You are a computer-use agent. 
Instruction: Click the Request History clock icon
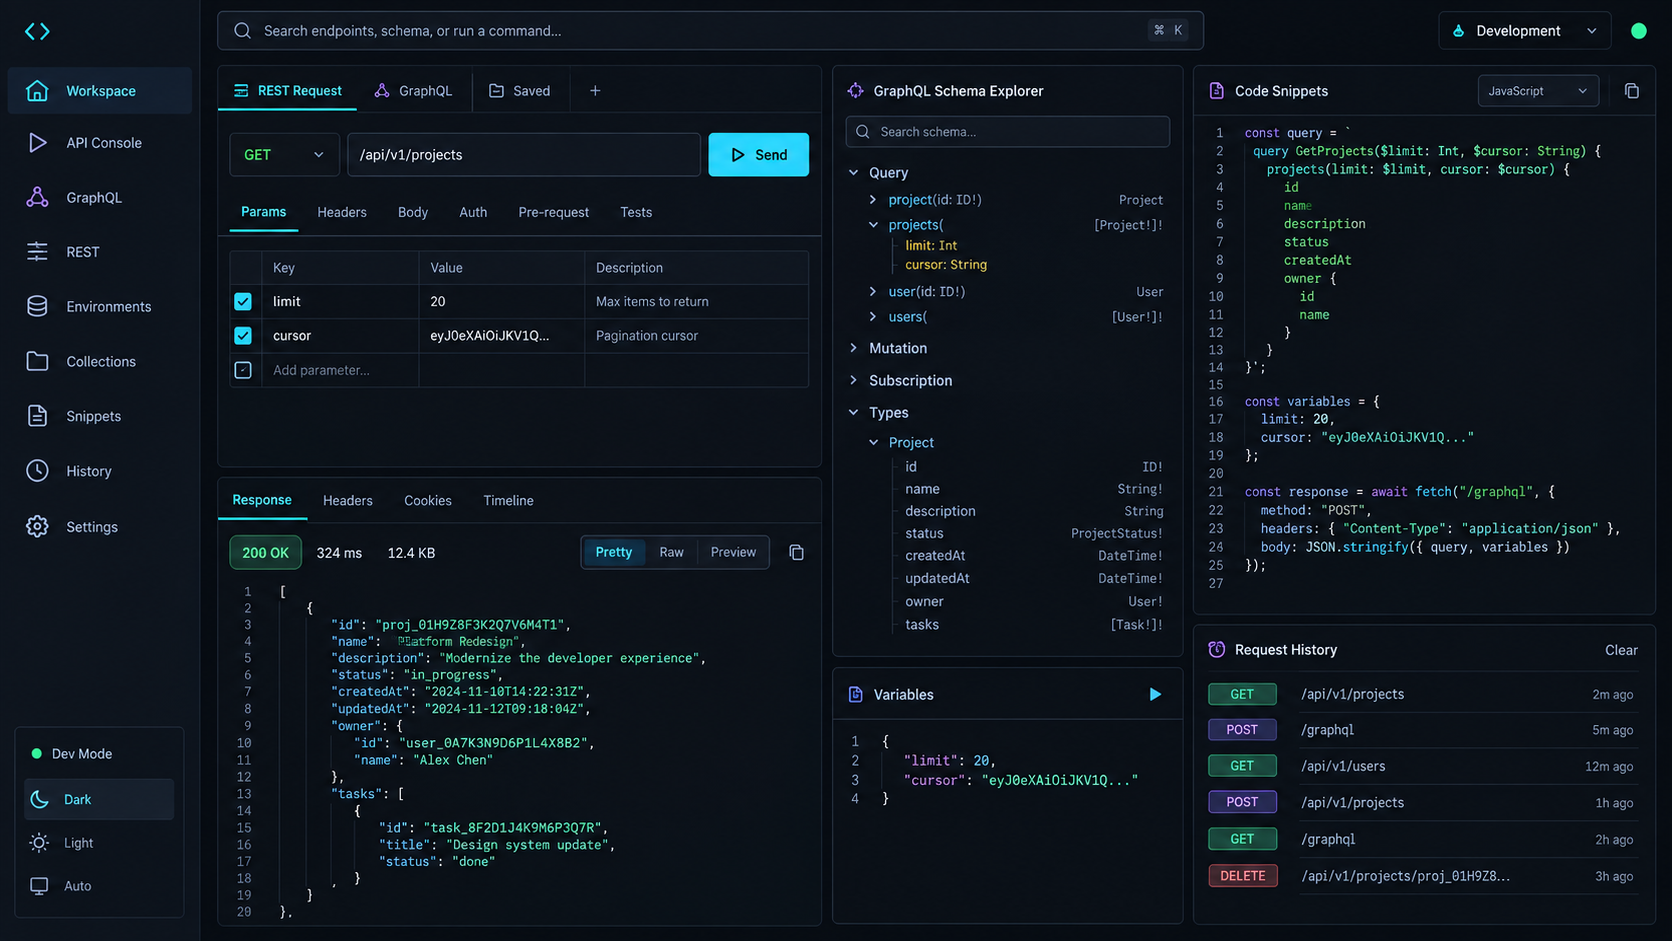point(1216,649)
